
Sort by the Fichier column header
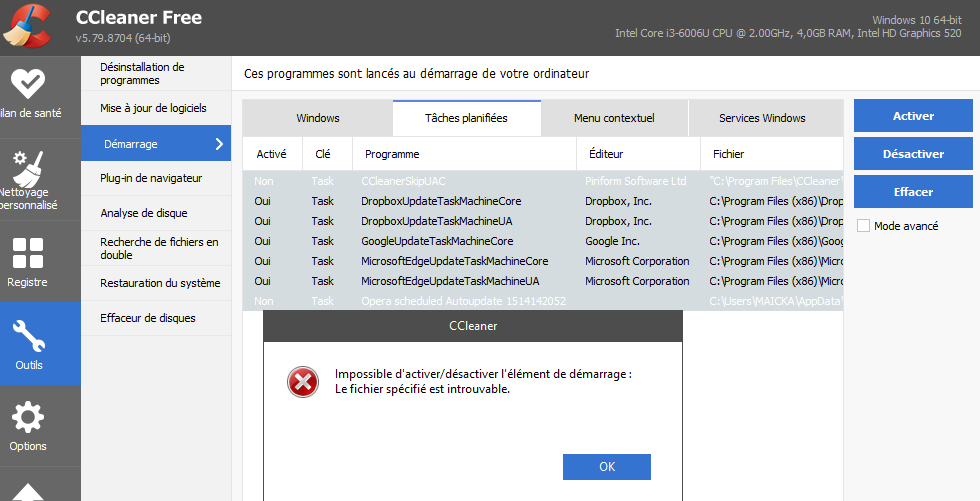click(x=772, y=154)
